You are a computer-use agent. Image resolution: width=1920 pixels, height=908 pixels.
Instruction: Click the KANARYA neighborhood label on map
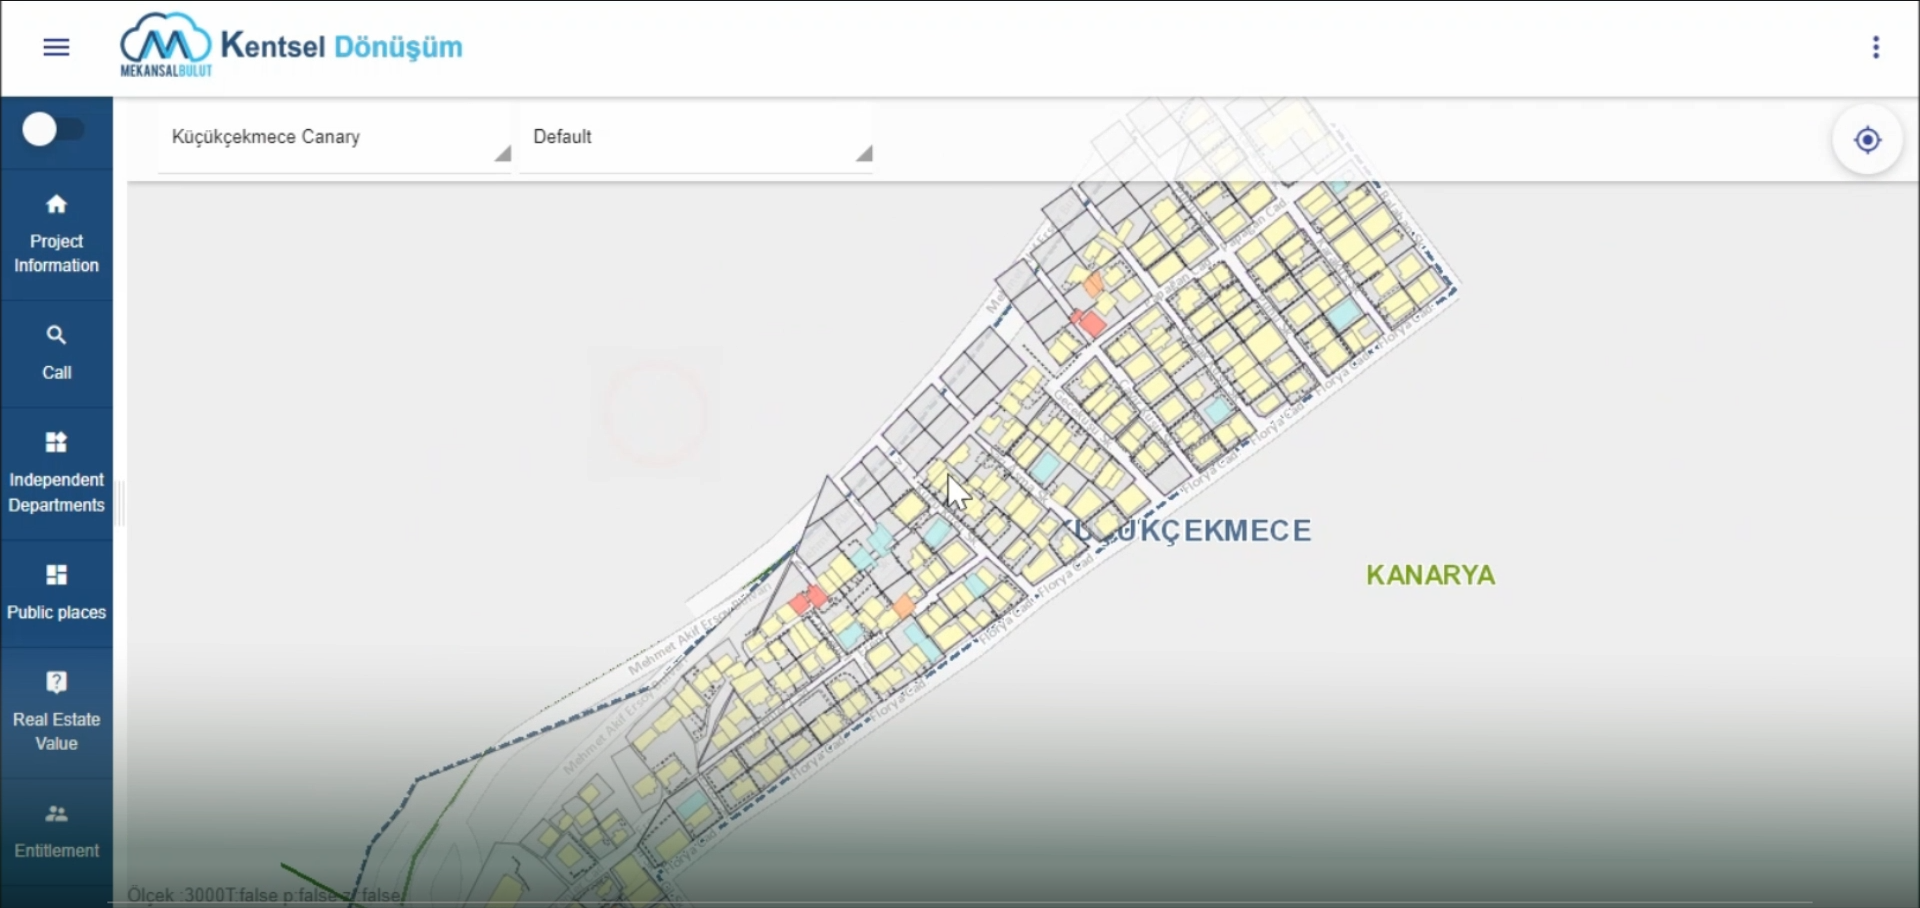[1430, 575]
